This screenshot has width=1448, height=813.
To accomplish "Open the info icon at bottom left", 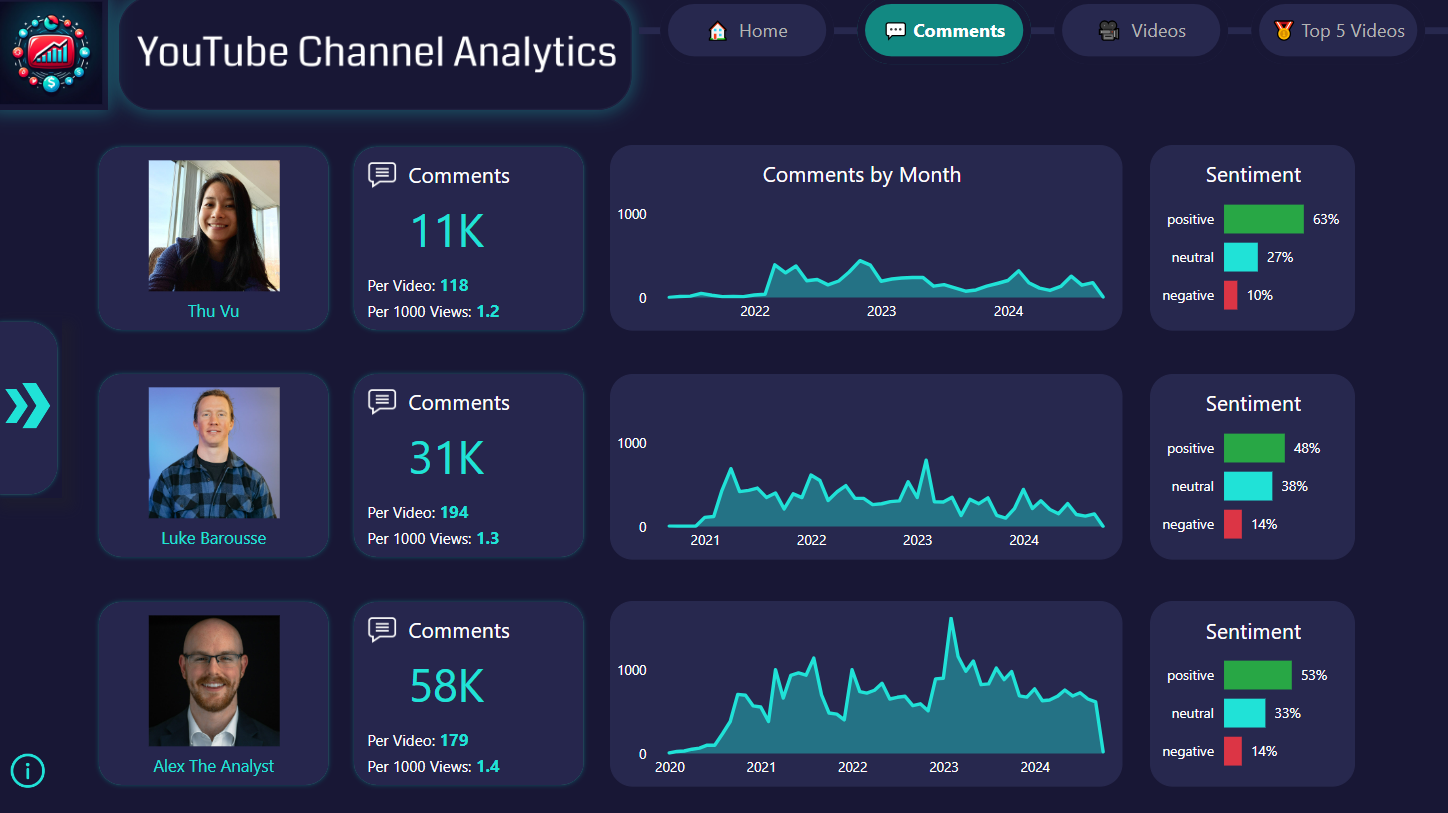I will 28,770.
